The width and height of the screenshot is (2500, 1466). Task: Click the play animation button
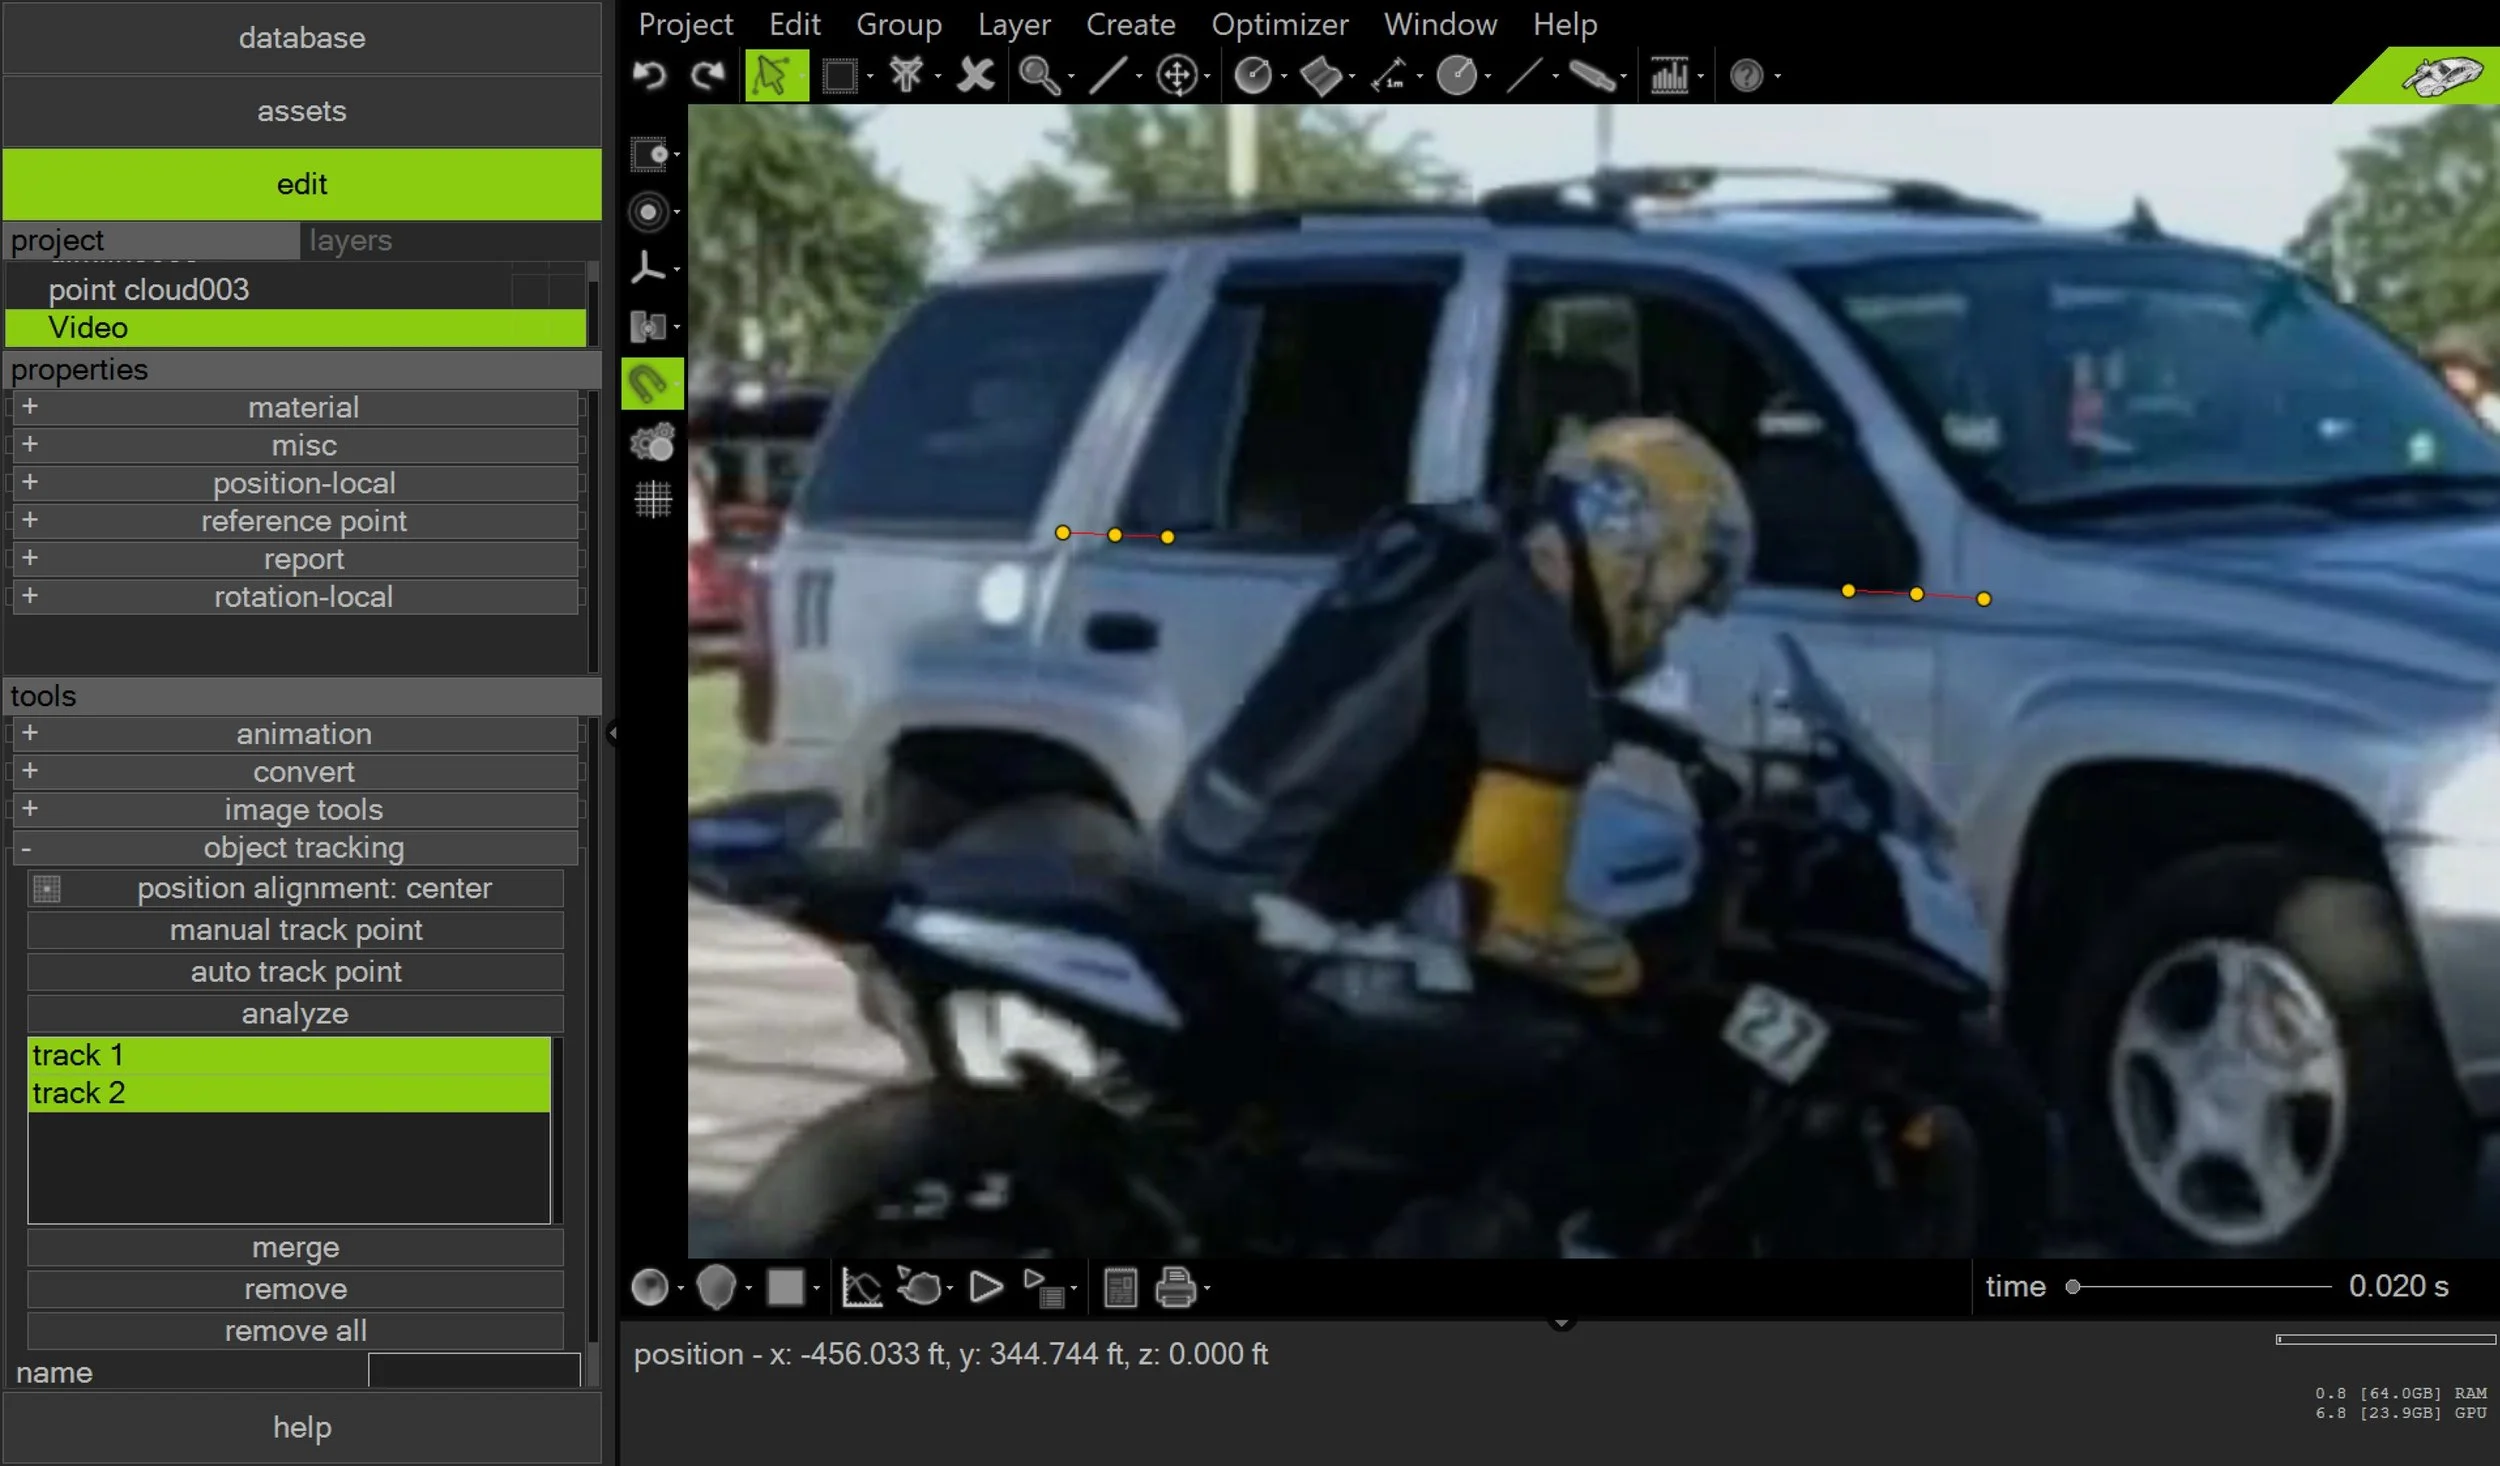pyautogui.click(x=986, y=1287)
